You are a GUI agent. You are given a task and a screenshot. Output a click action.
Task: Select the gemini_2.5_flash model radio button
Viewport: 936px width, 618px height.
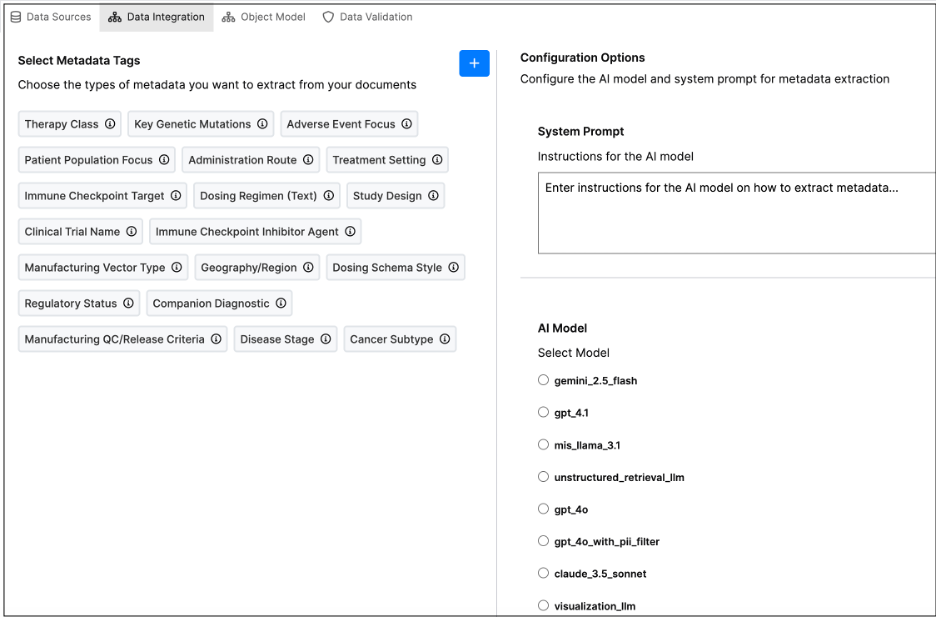544,380
